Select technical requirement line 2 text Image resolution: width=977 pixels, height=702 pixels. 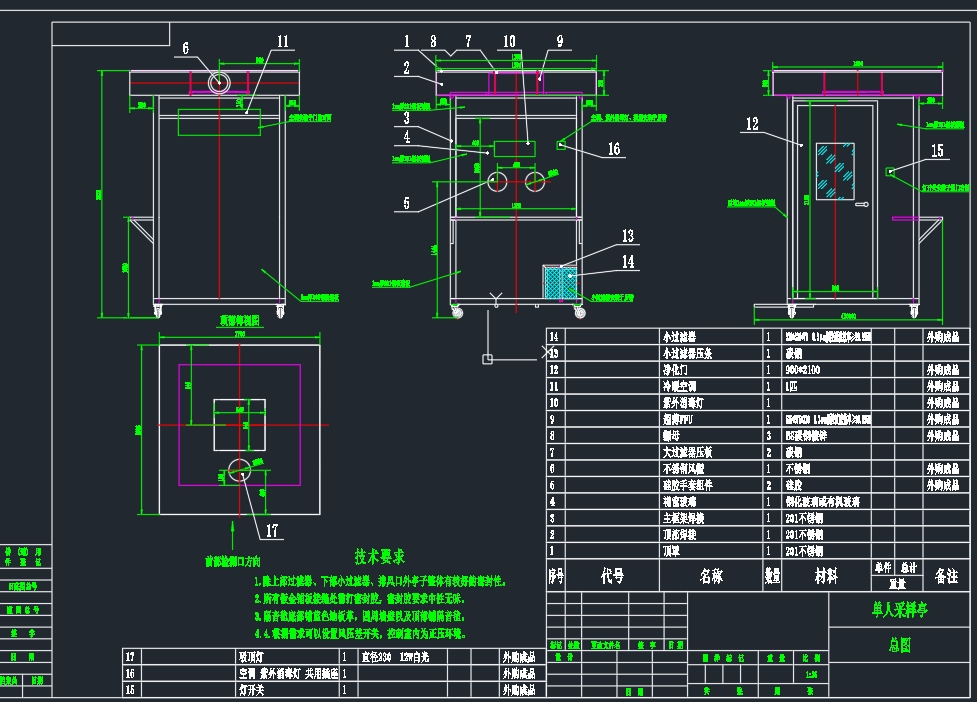[360, 599]
